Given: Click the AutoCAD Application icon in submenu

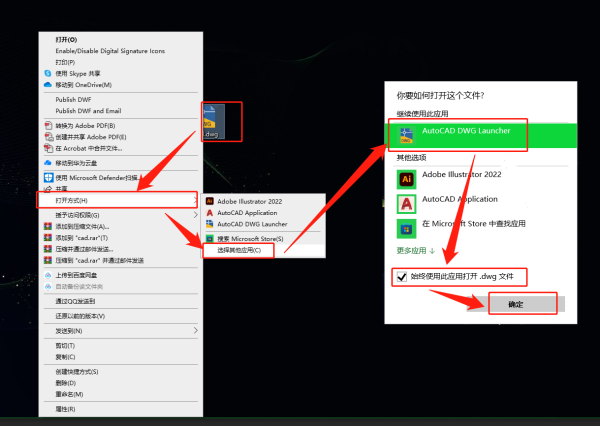Looking at the screenshot, I should 209,212.
